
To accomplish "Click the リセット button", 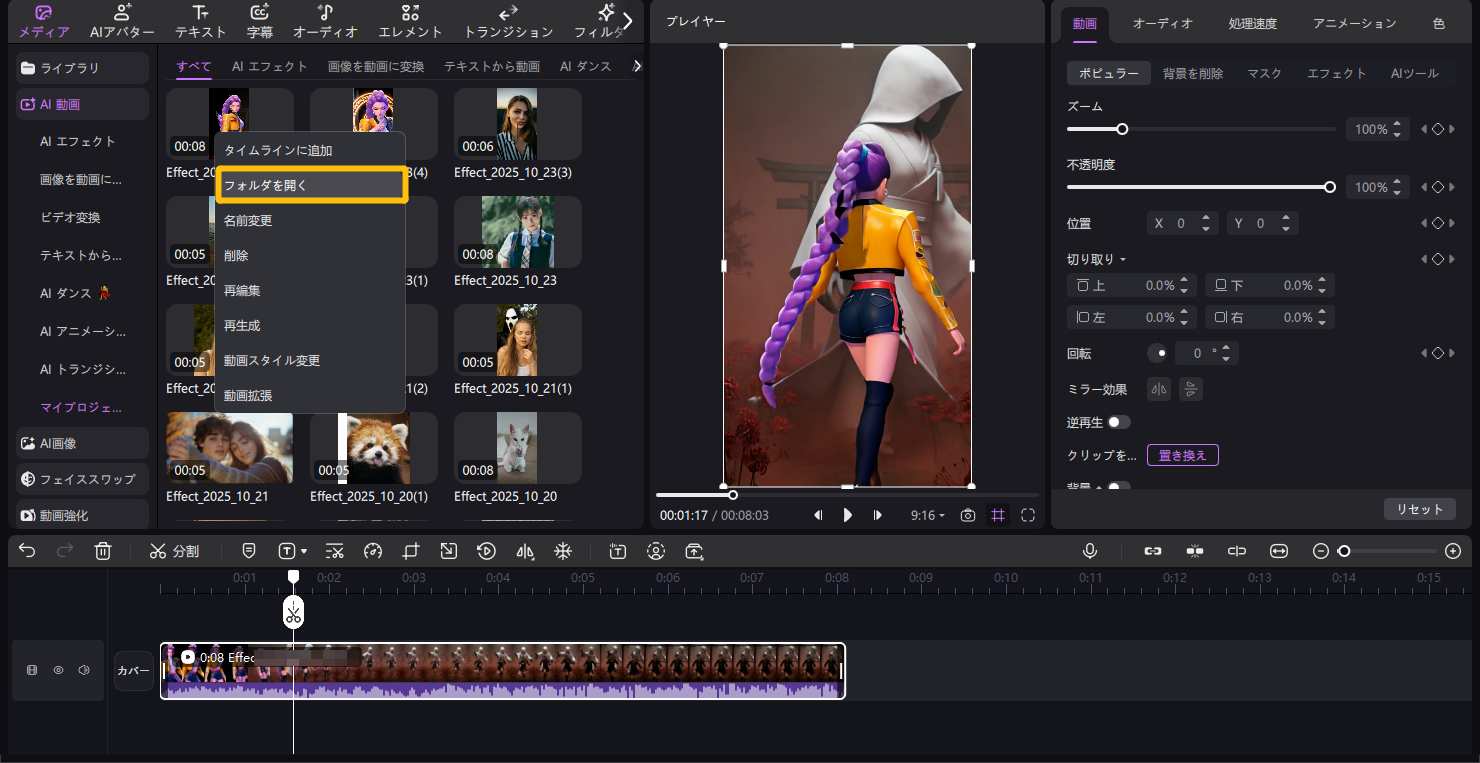I will pos(1419,509).
